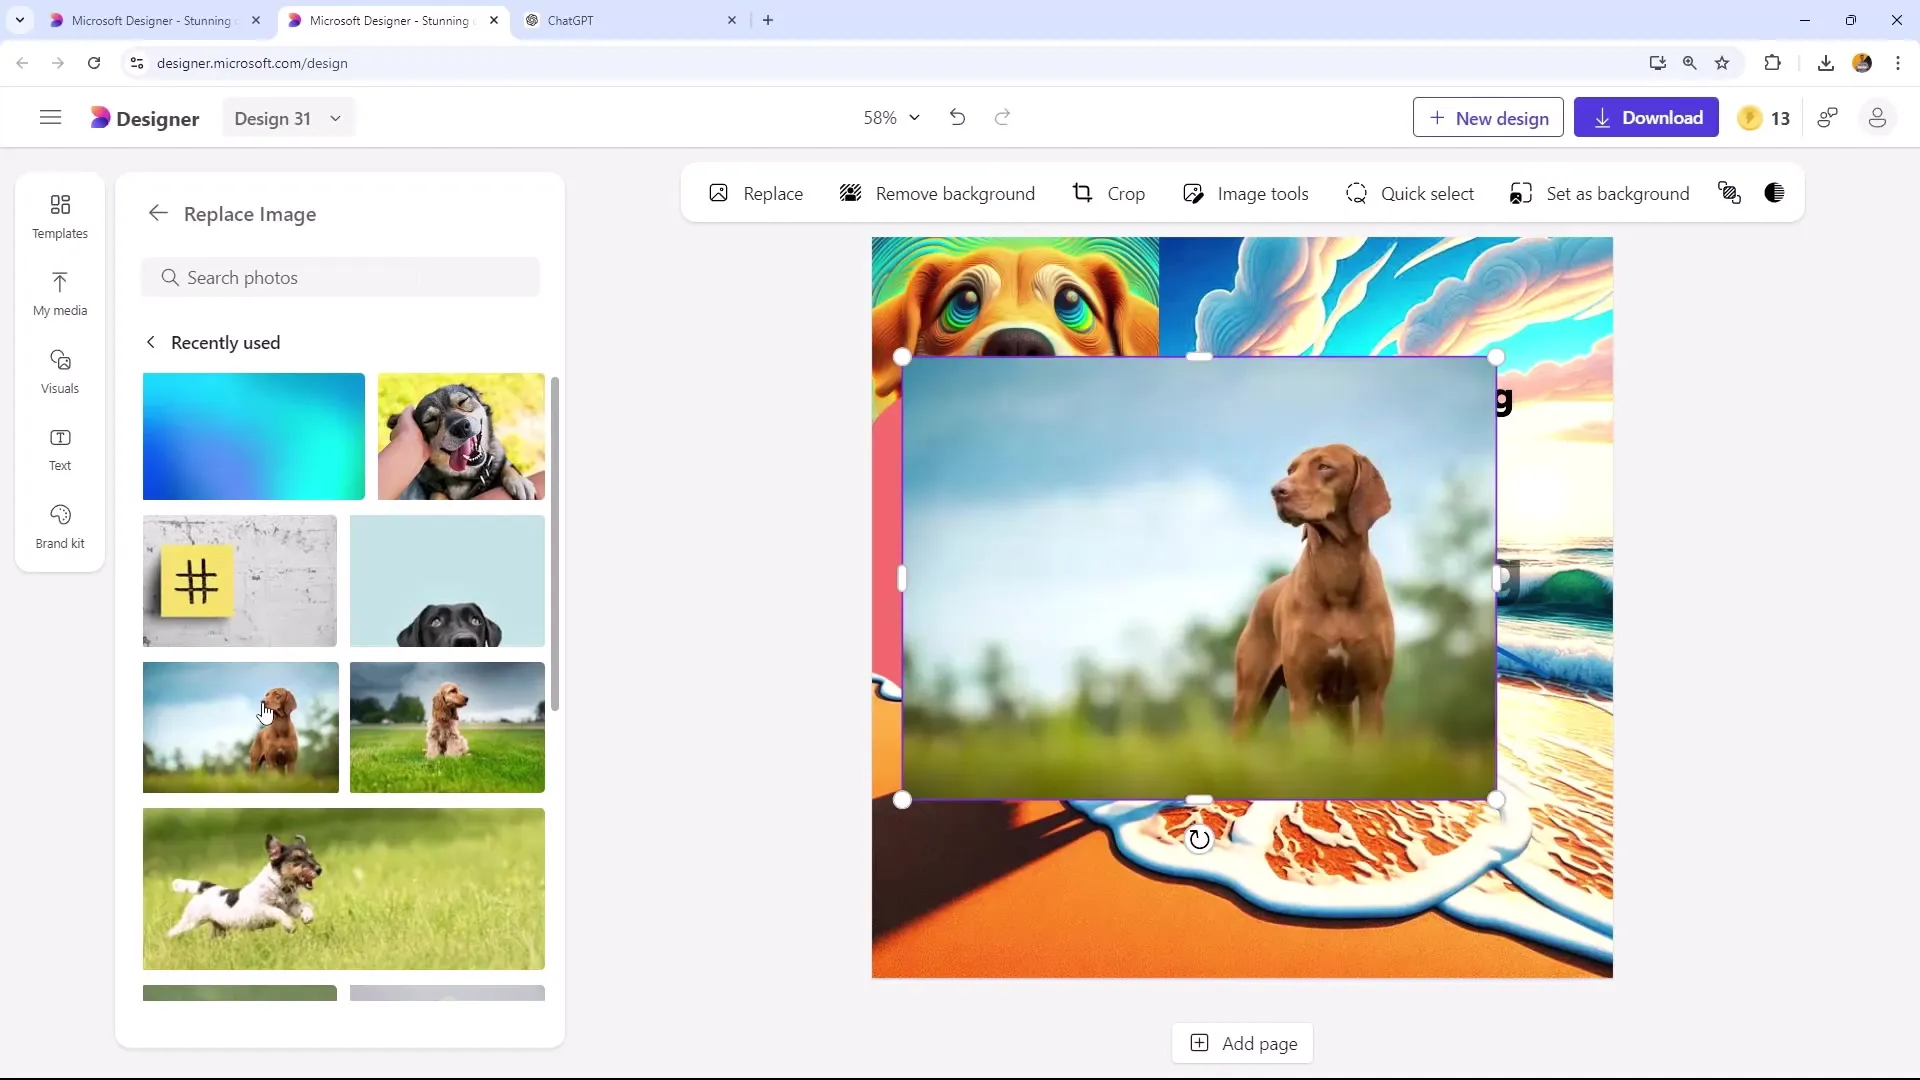1920x1080 pixels.
Task: Click the Visuals sidebar icon
Action: 59,371
